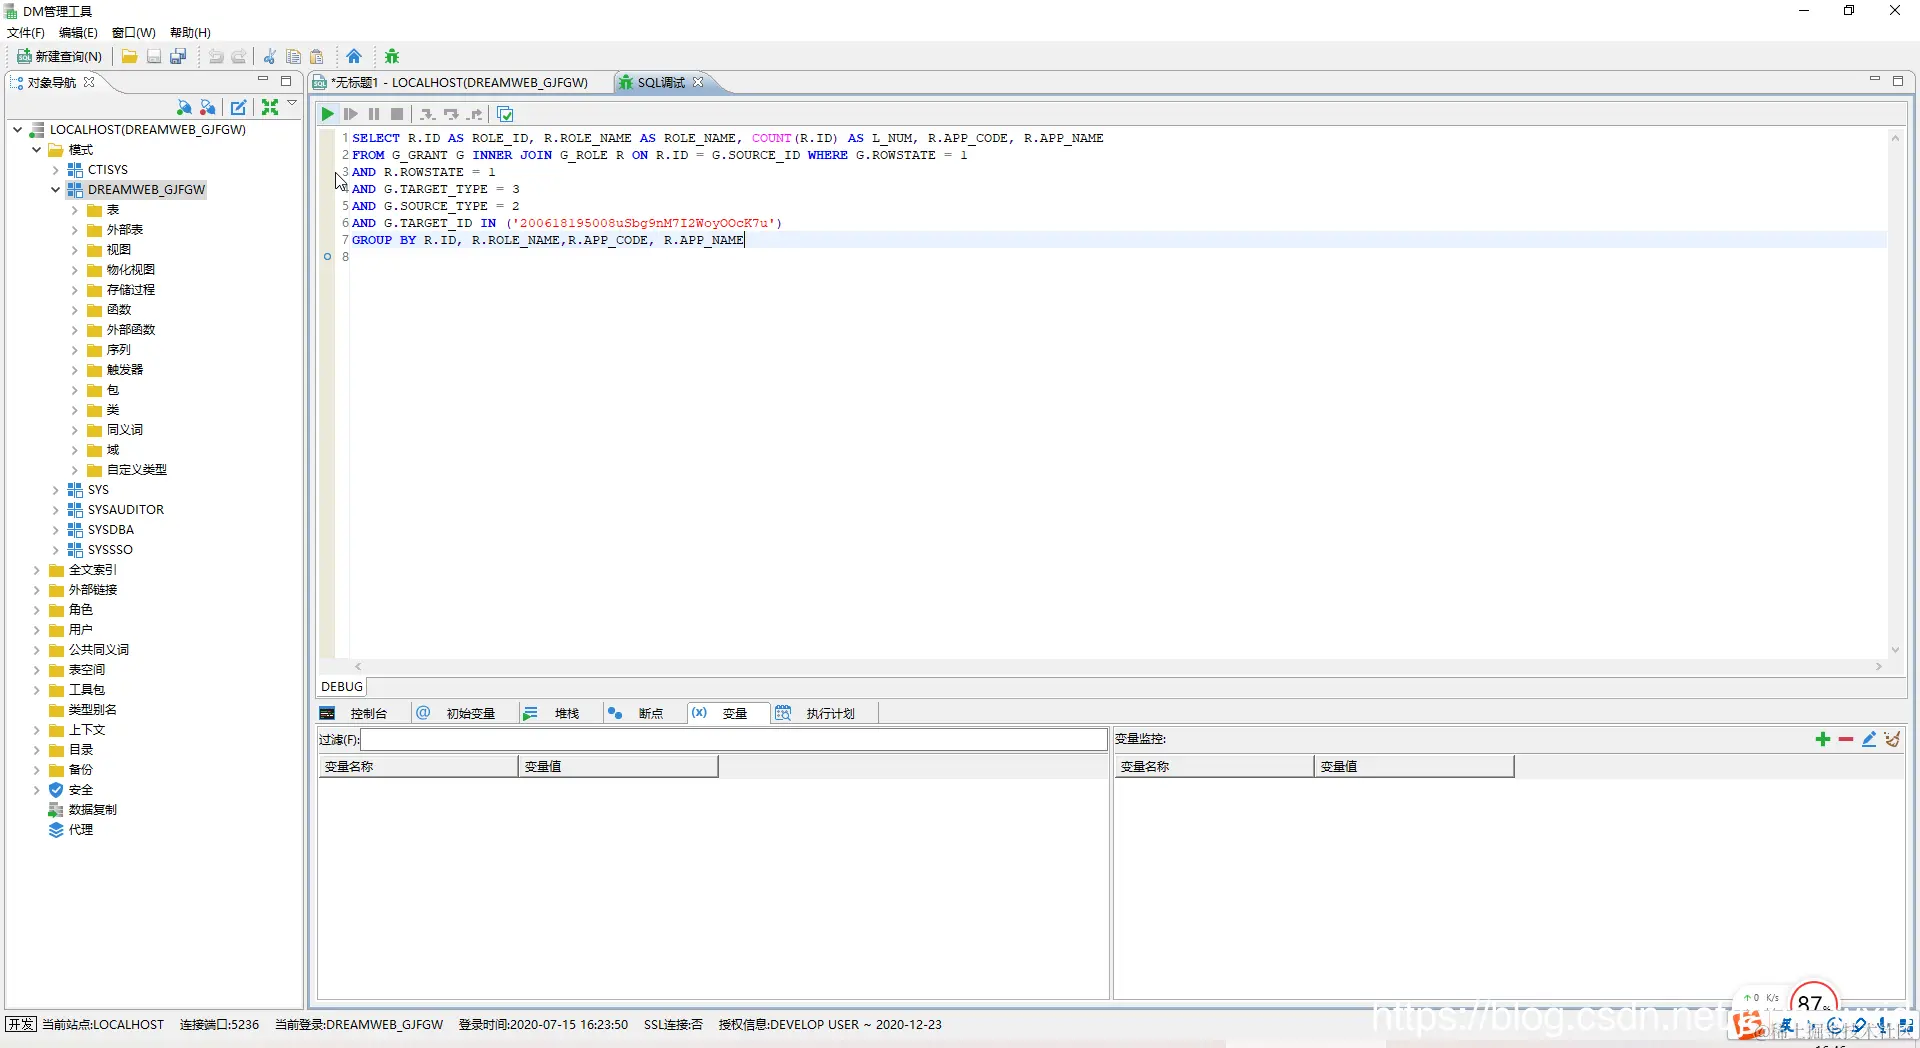Collapse the LOCALHOST(DREAMWEB_GJFGW) root node
The image size is (1920, 1048).
(18, 129)
